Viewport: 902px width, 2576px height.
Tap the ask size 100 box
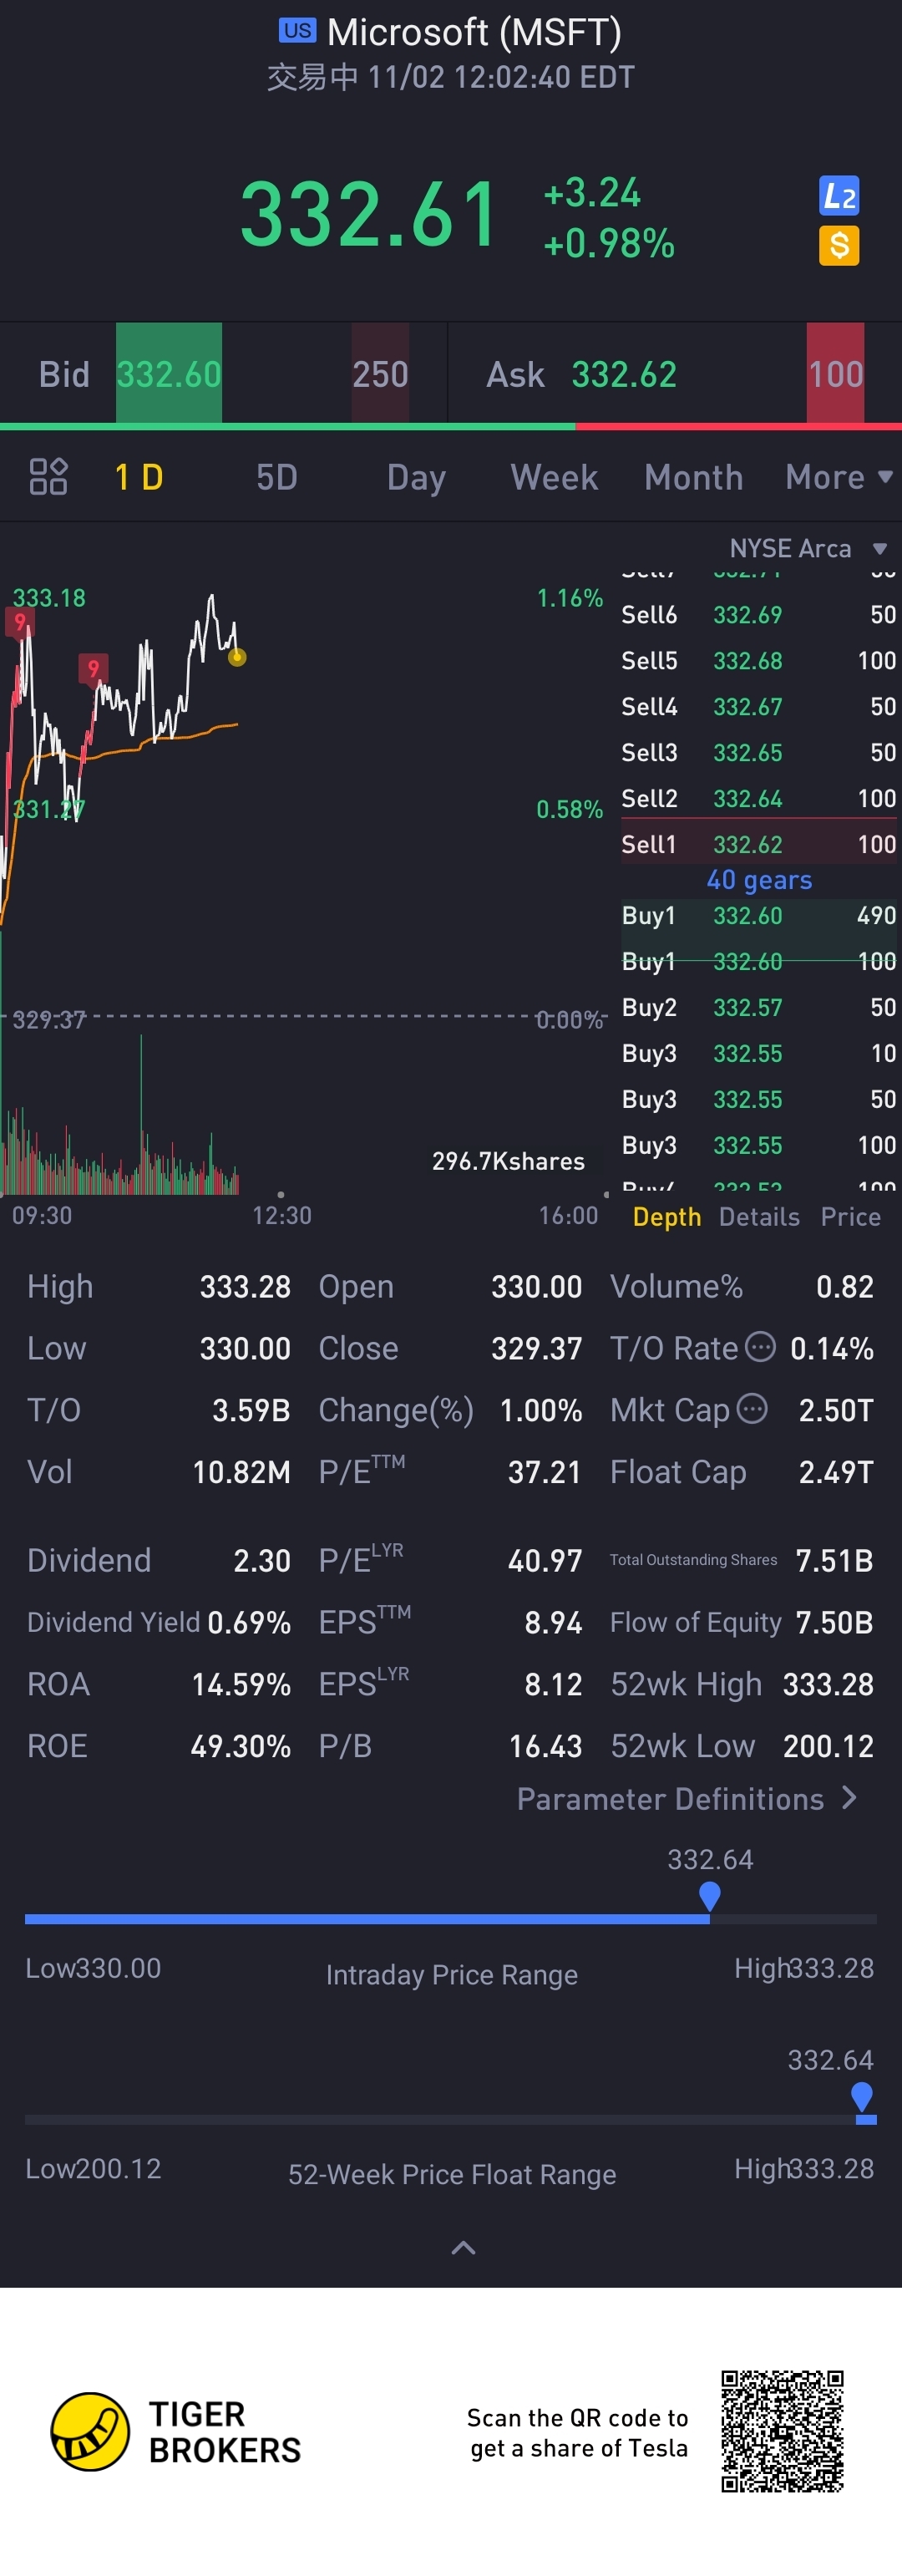click(835, 373)
